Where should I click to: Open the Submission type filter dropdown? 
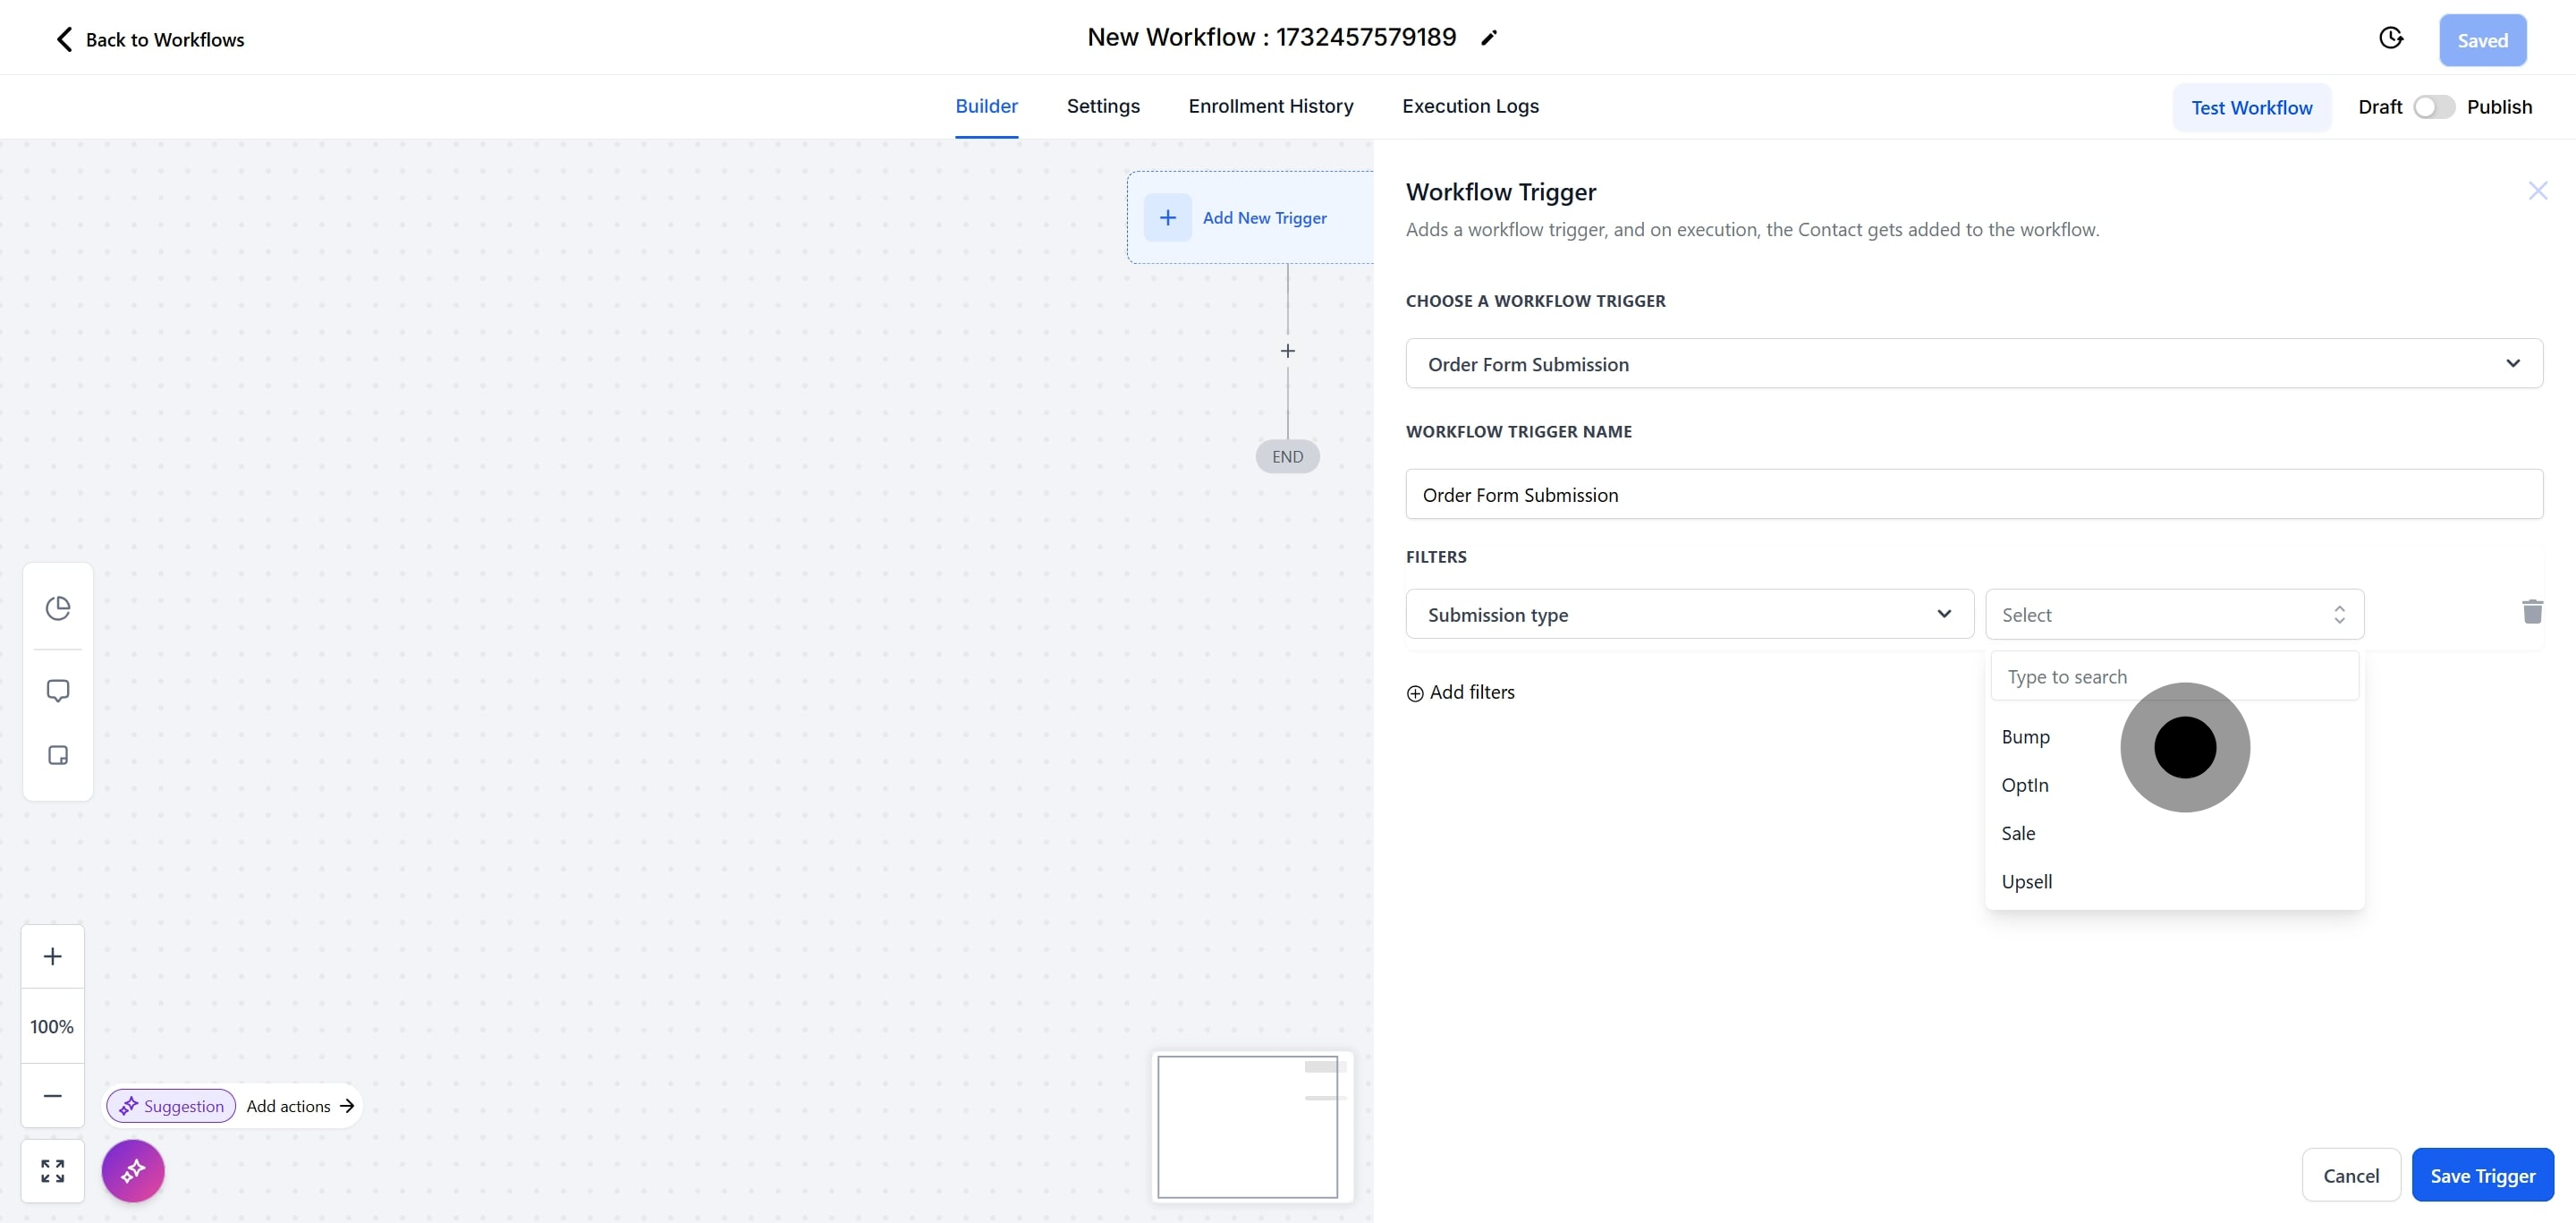1689,614
